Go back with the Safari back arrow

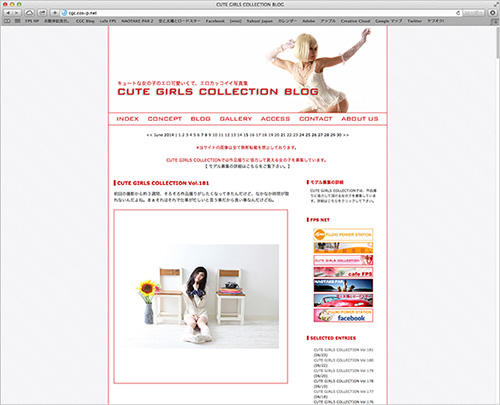pos(8,13)
